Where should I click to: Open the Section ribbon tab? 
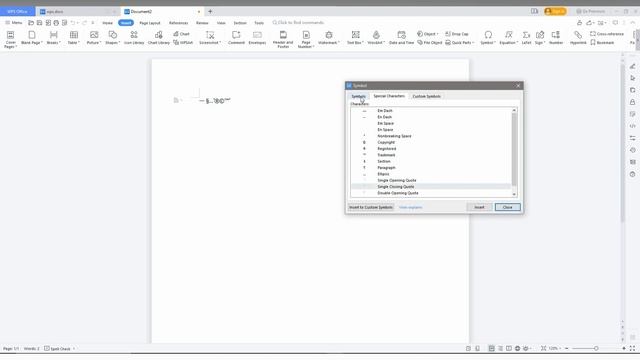[x=240, y=23]
